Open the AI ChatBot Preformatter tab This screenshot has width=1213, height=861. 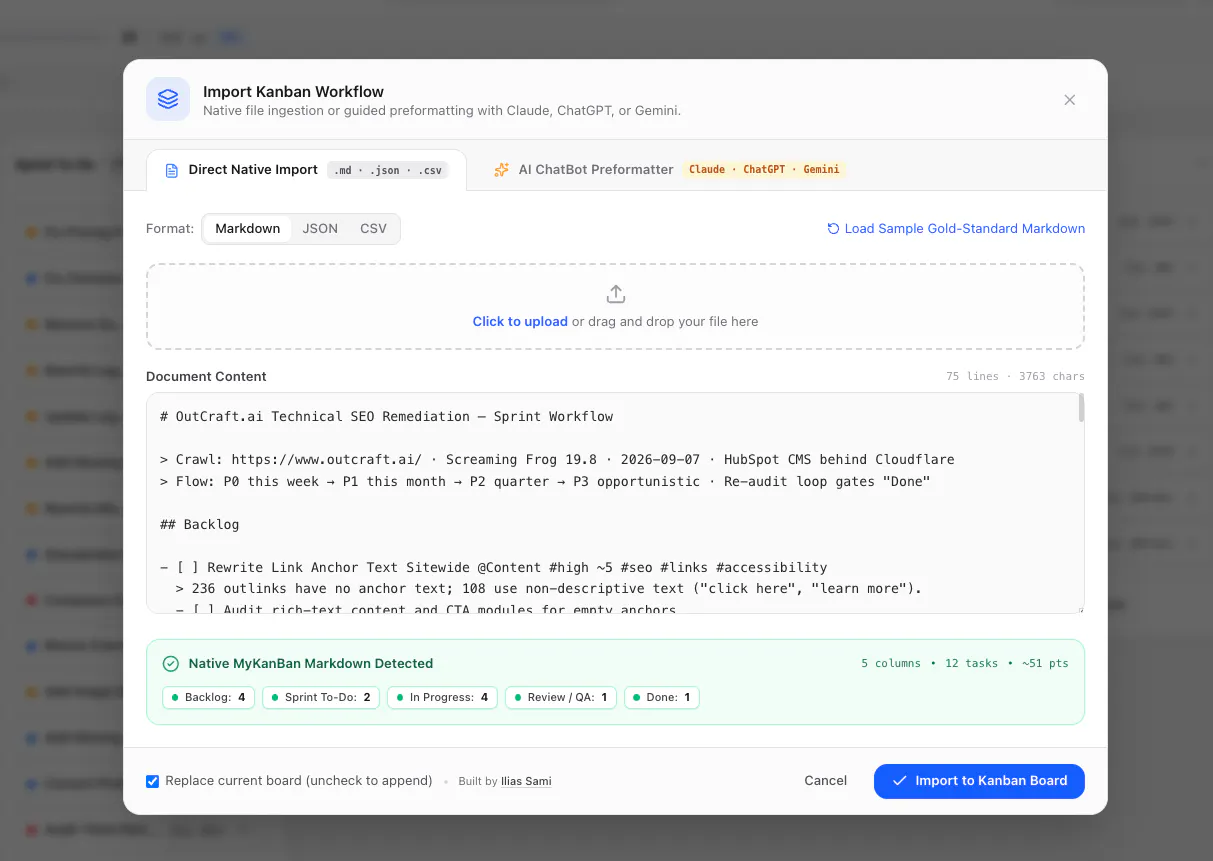670,170
